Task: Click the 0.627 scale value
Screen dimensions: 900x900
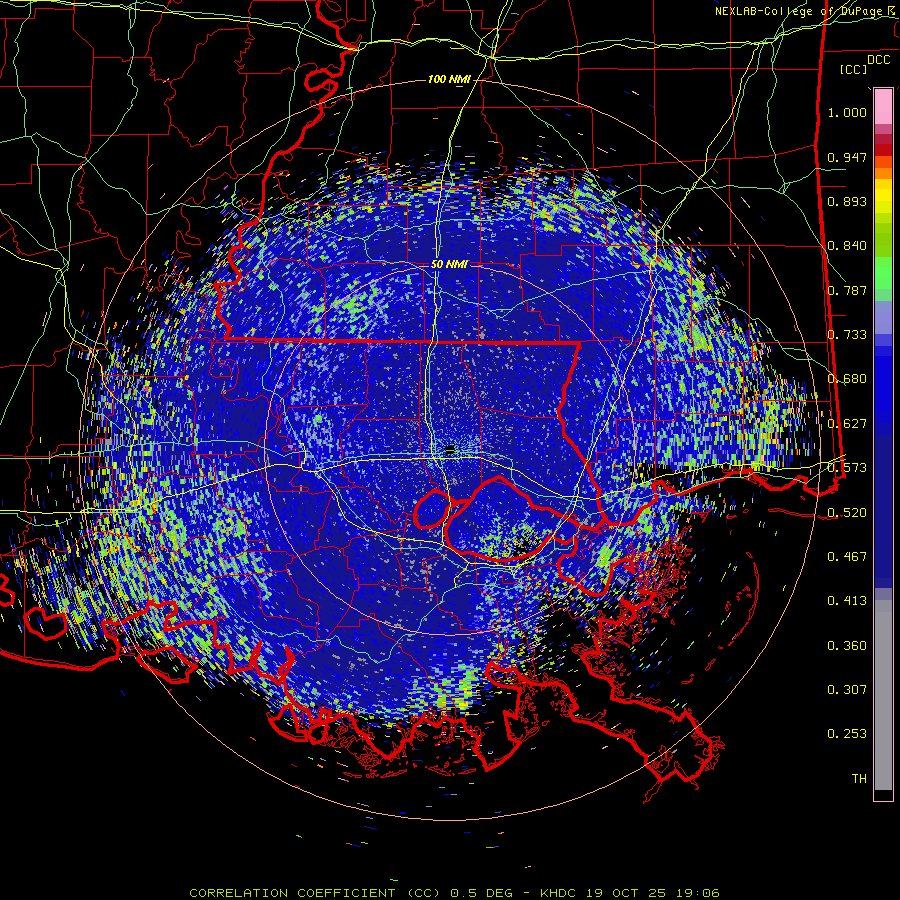Action: (847, 424)
